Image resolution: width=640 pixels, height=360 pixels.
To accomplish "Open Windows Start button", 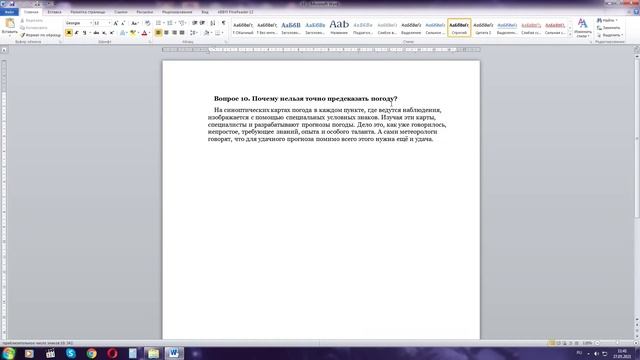I will click(8, 353).
